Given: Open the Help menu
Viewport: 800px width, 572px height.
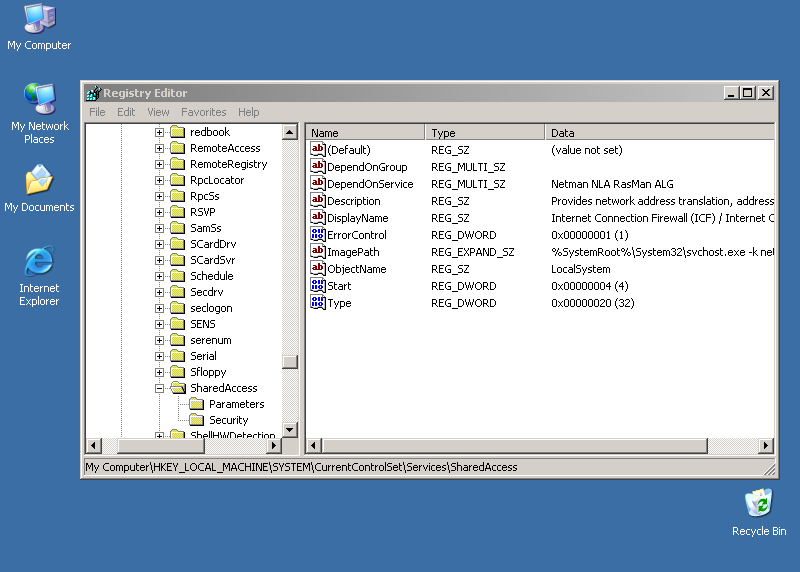Looking at the screenshot, I should point(248,112).
